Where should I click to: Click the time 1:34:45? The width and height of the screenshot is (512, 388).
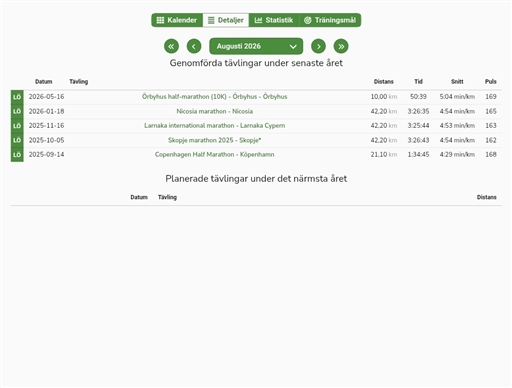(x=418, y=155)
